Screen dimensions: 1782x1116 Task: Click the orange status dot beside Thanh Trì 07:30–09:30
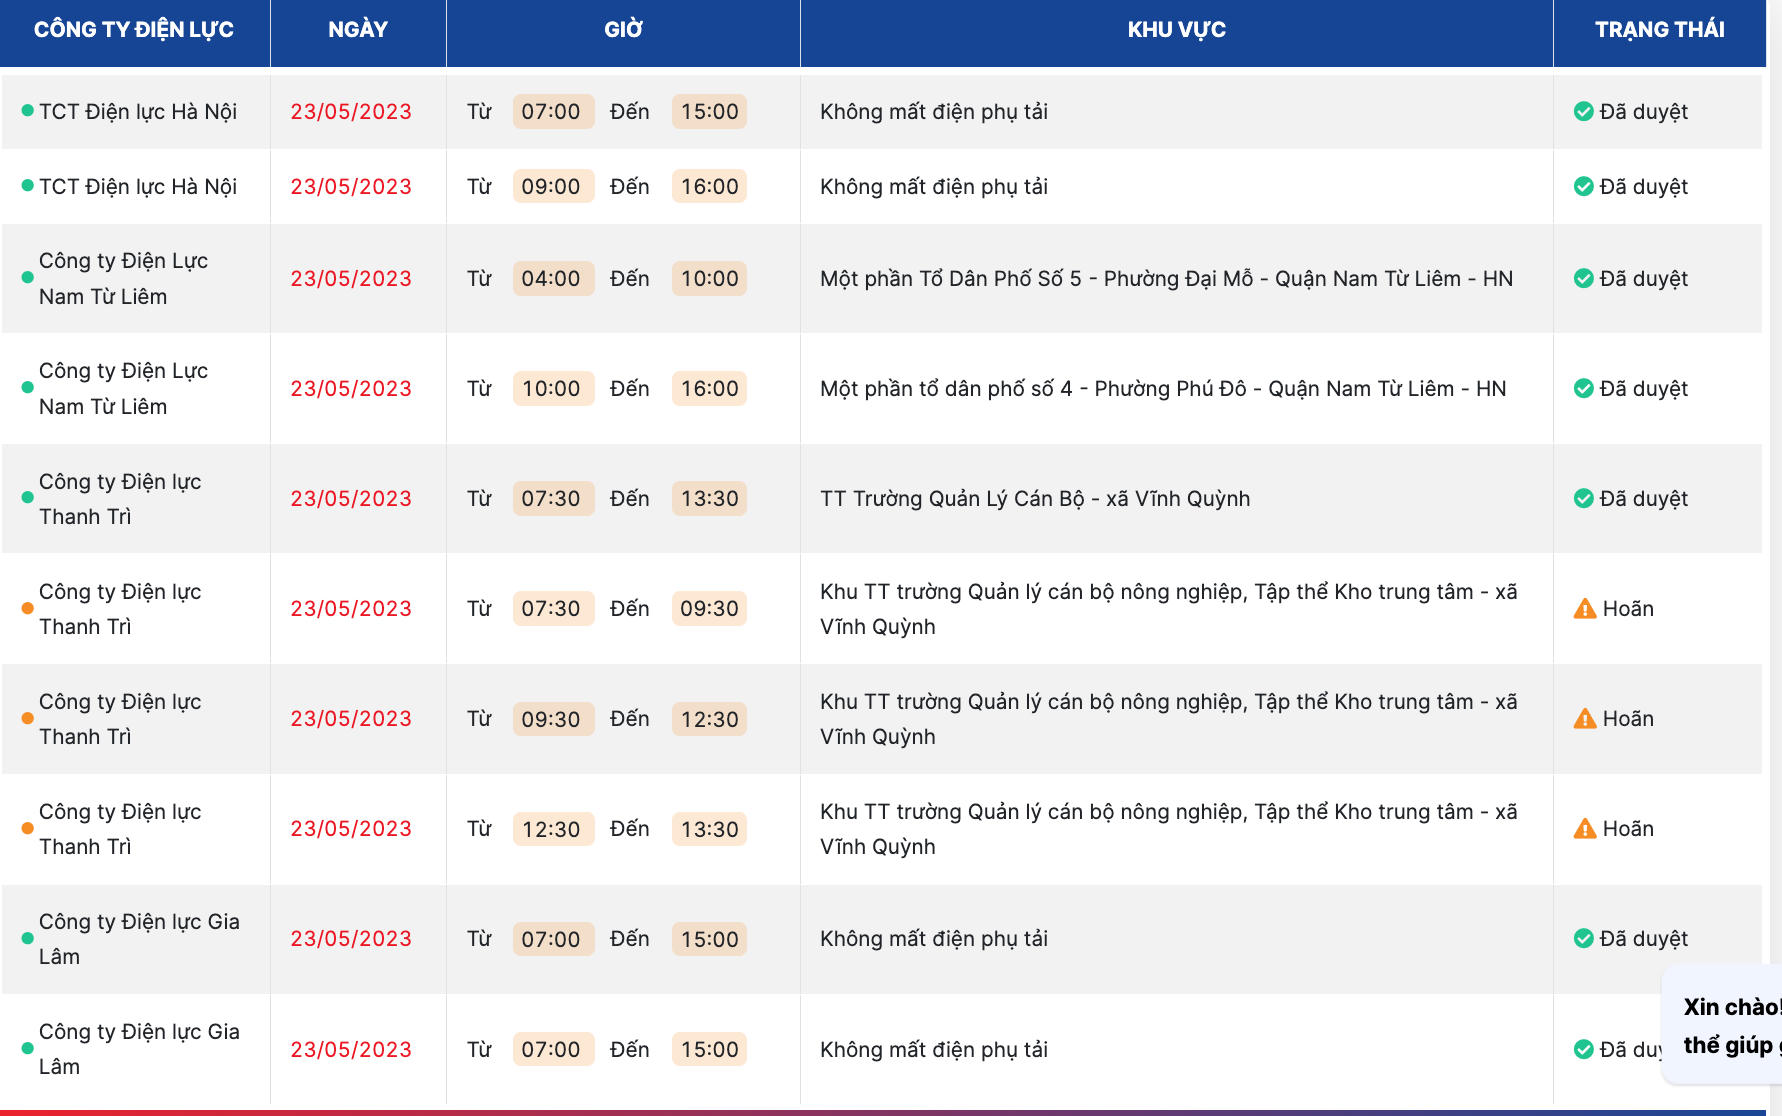pyautogui.click(x=27, y=608)
